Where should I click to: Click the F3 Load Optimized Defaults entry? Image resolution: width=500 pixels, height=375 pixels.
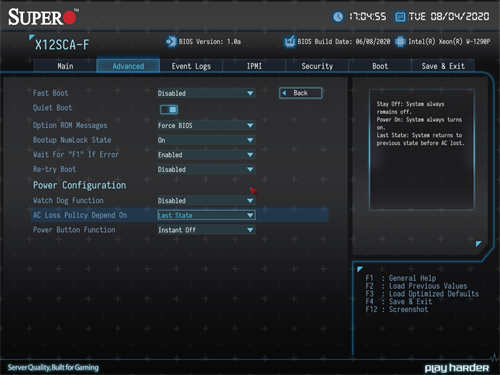[422, 294]
